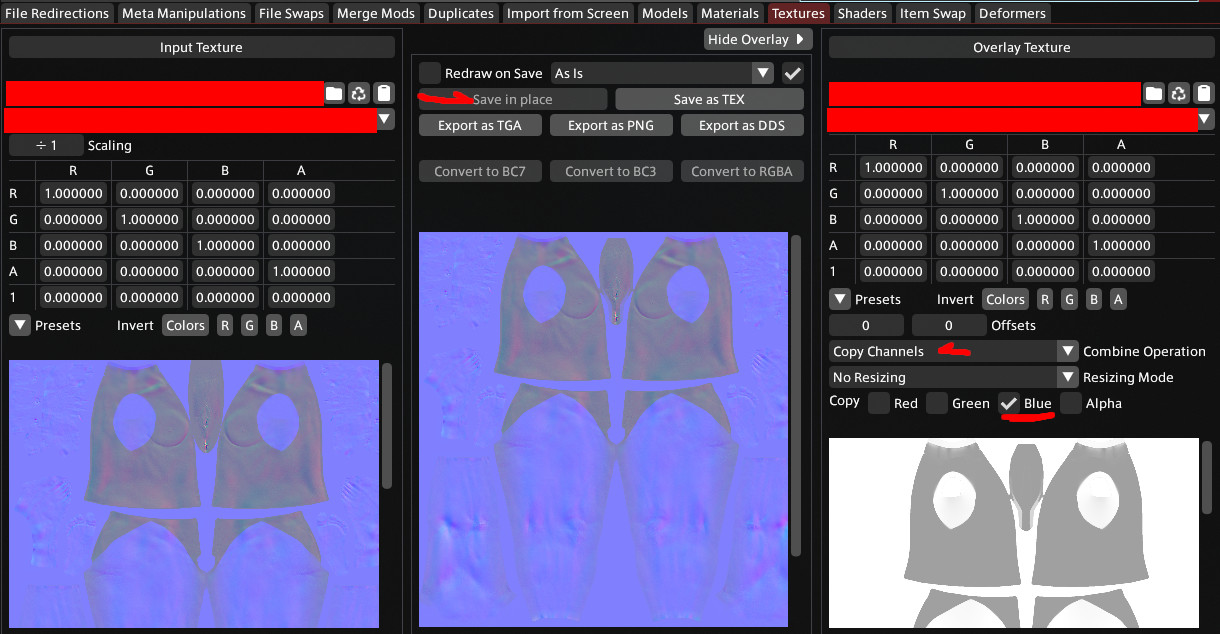Invert Colors on Overlay Texture

(x=1006, y=299)
